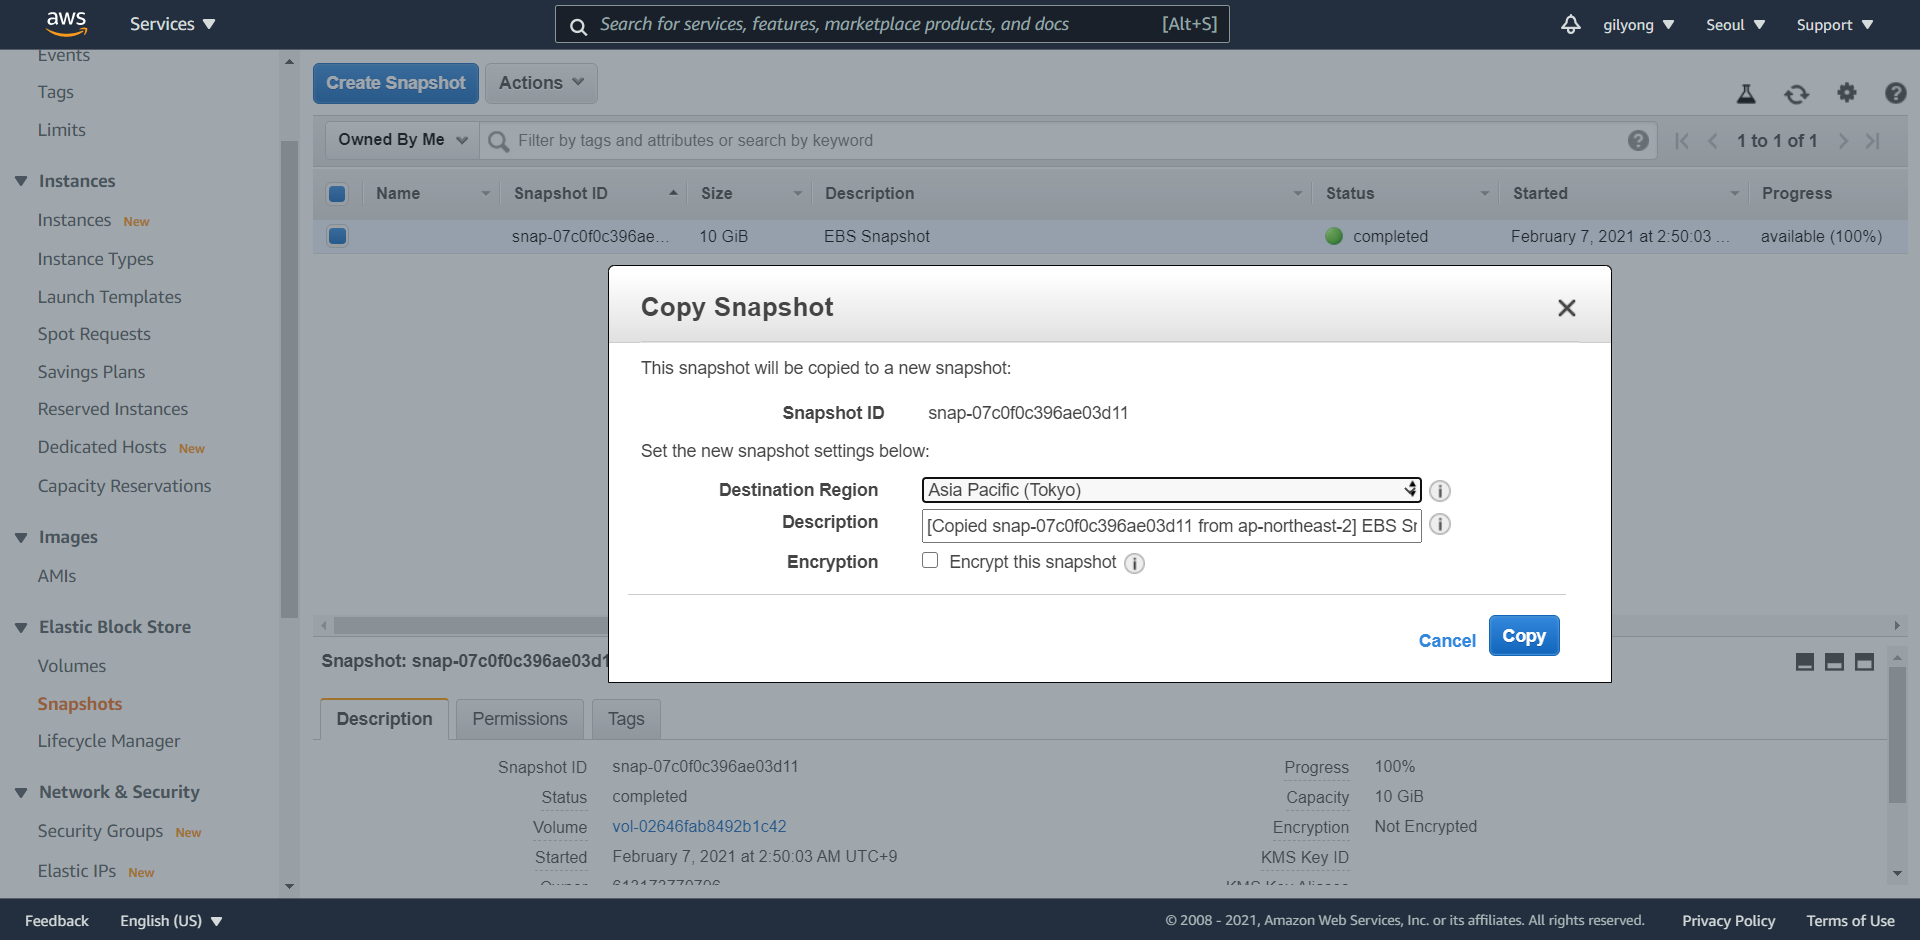Screen dimensions: 1920x940
Task: Open volume vol-02646fab8492b1c42 link
Action: tap(699, 827)
